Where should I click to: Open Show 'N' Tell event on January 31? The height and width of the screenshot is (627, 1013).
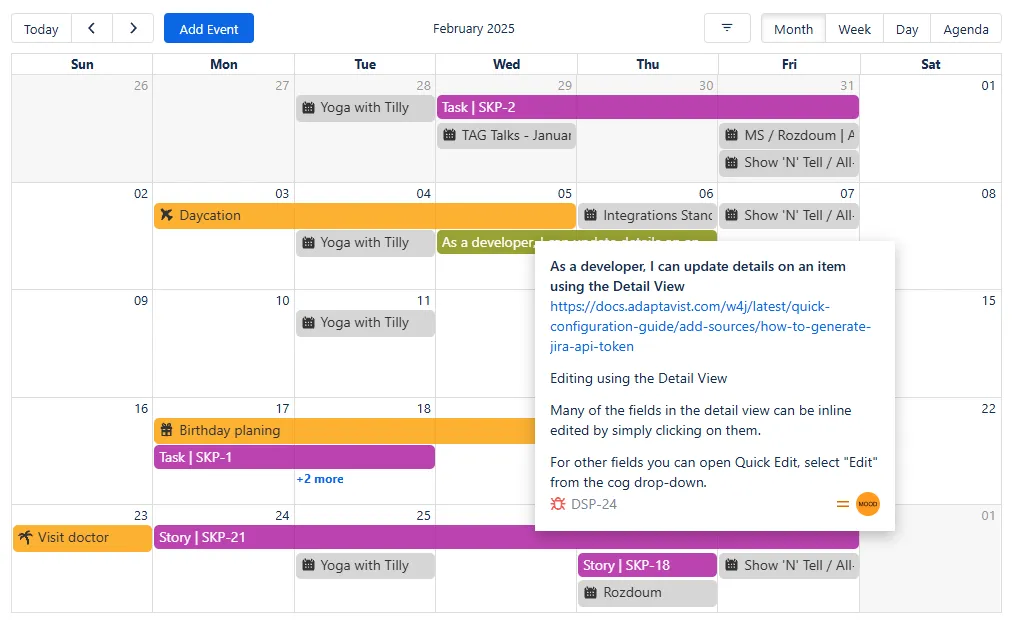(x=789, y=162)
